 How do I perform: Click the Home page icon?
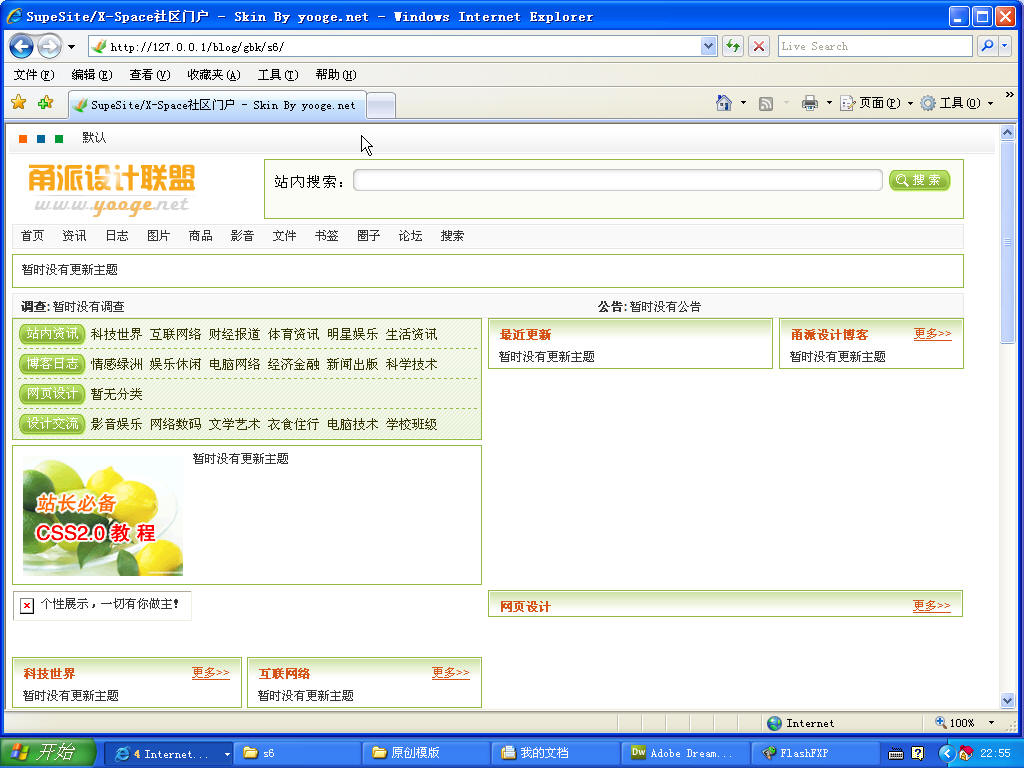pos(723,103)
